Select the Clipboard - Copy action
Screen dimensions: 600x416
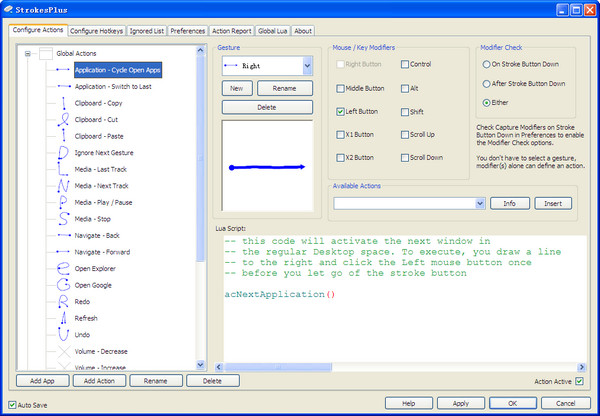(x=98, y=103)
